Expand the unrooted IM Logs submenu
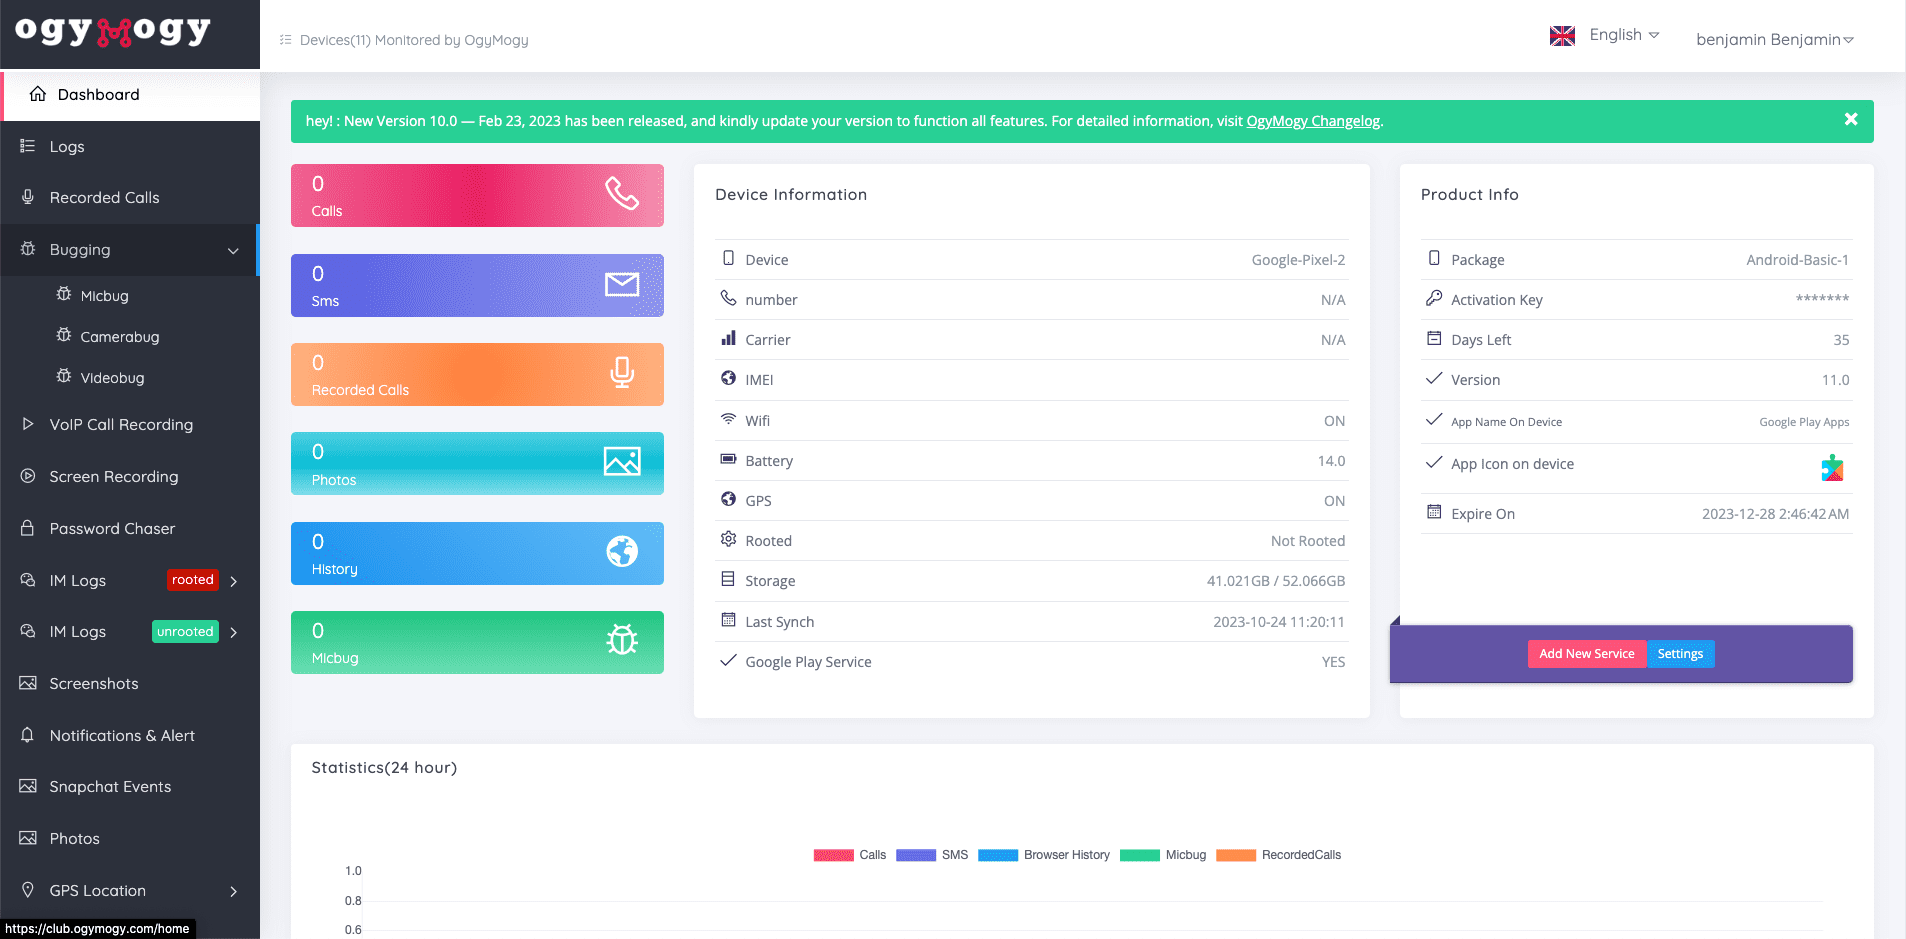 point(233,632)
